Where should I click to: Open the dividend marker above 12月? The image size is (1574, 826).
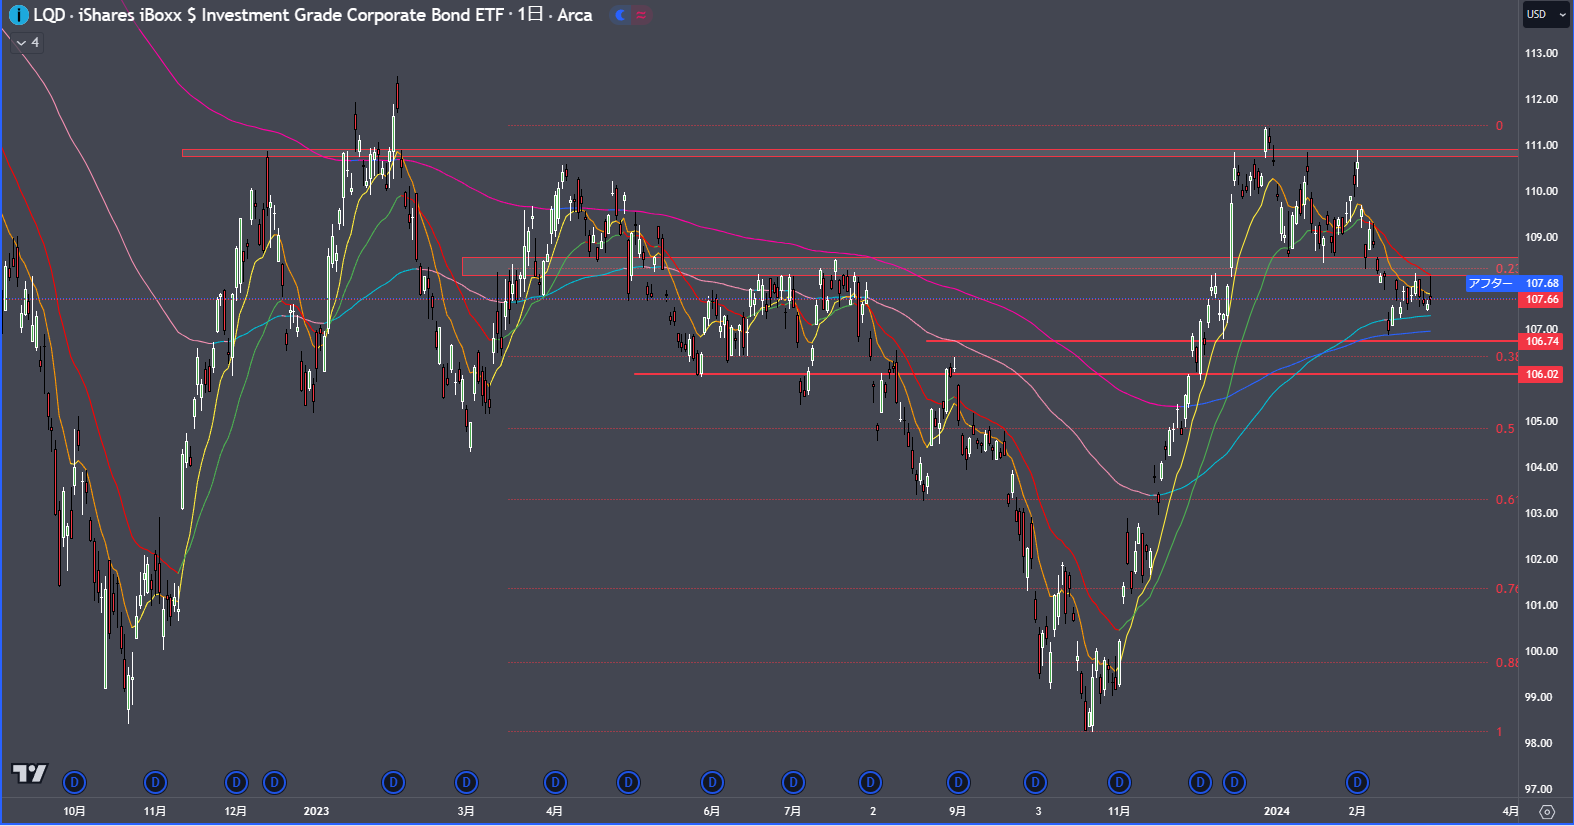coord(236,782)
